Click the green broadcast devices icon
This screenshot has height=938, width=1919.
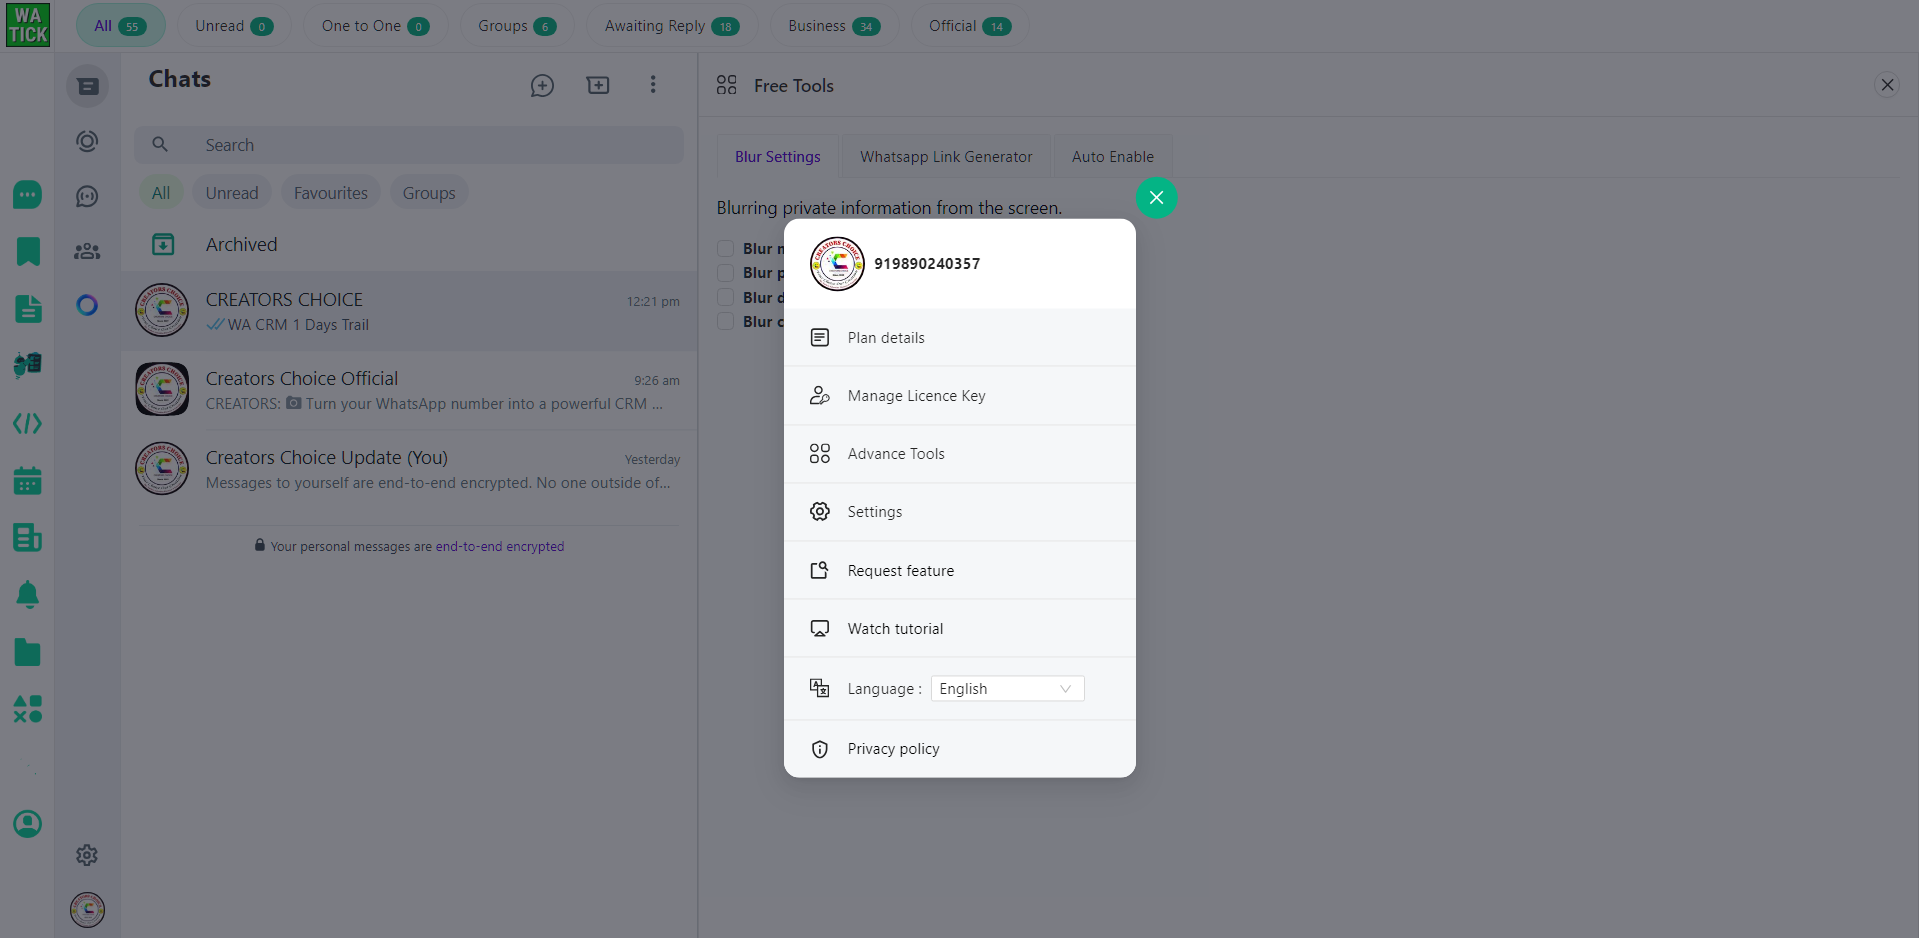tap(28, 366)
